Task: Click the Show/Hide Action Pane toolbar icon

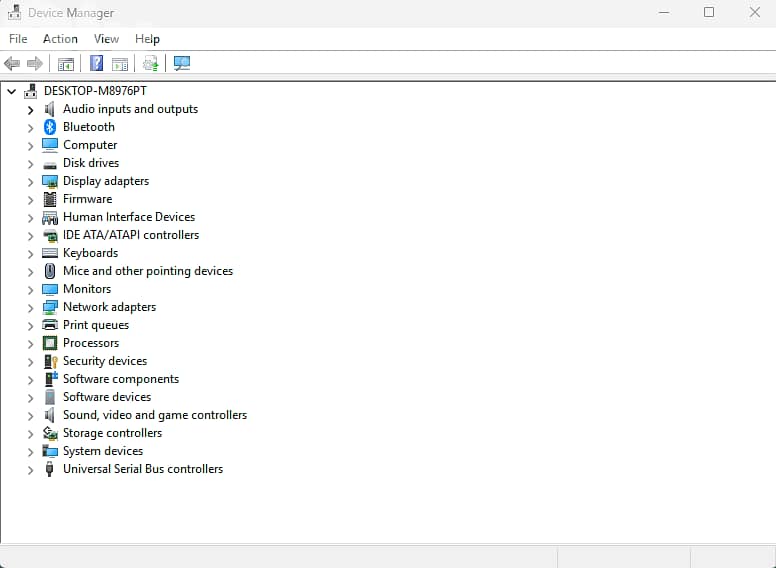Action: click(120, 63)
